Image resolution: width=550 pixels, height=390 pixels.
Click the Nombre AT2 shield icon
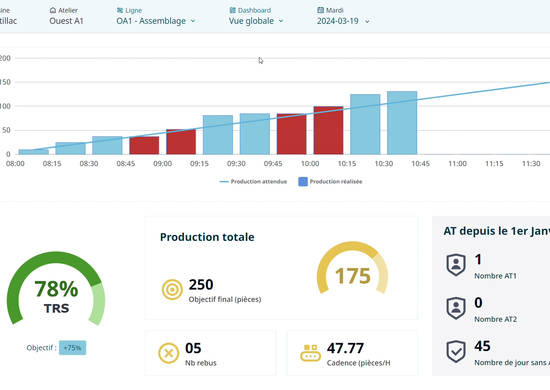[456, 308]
